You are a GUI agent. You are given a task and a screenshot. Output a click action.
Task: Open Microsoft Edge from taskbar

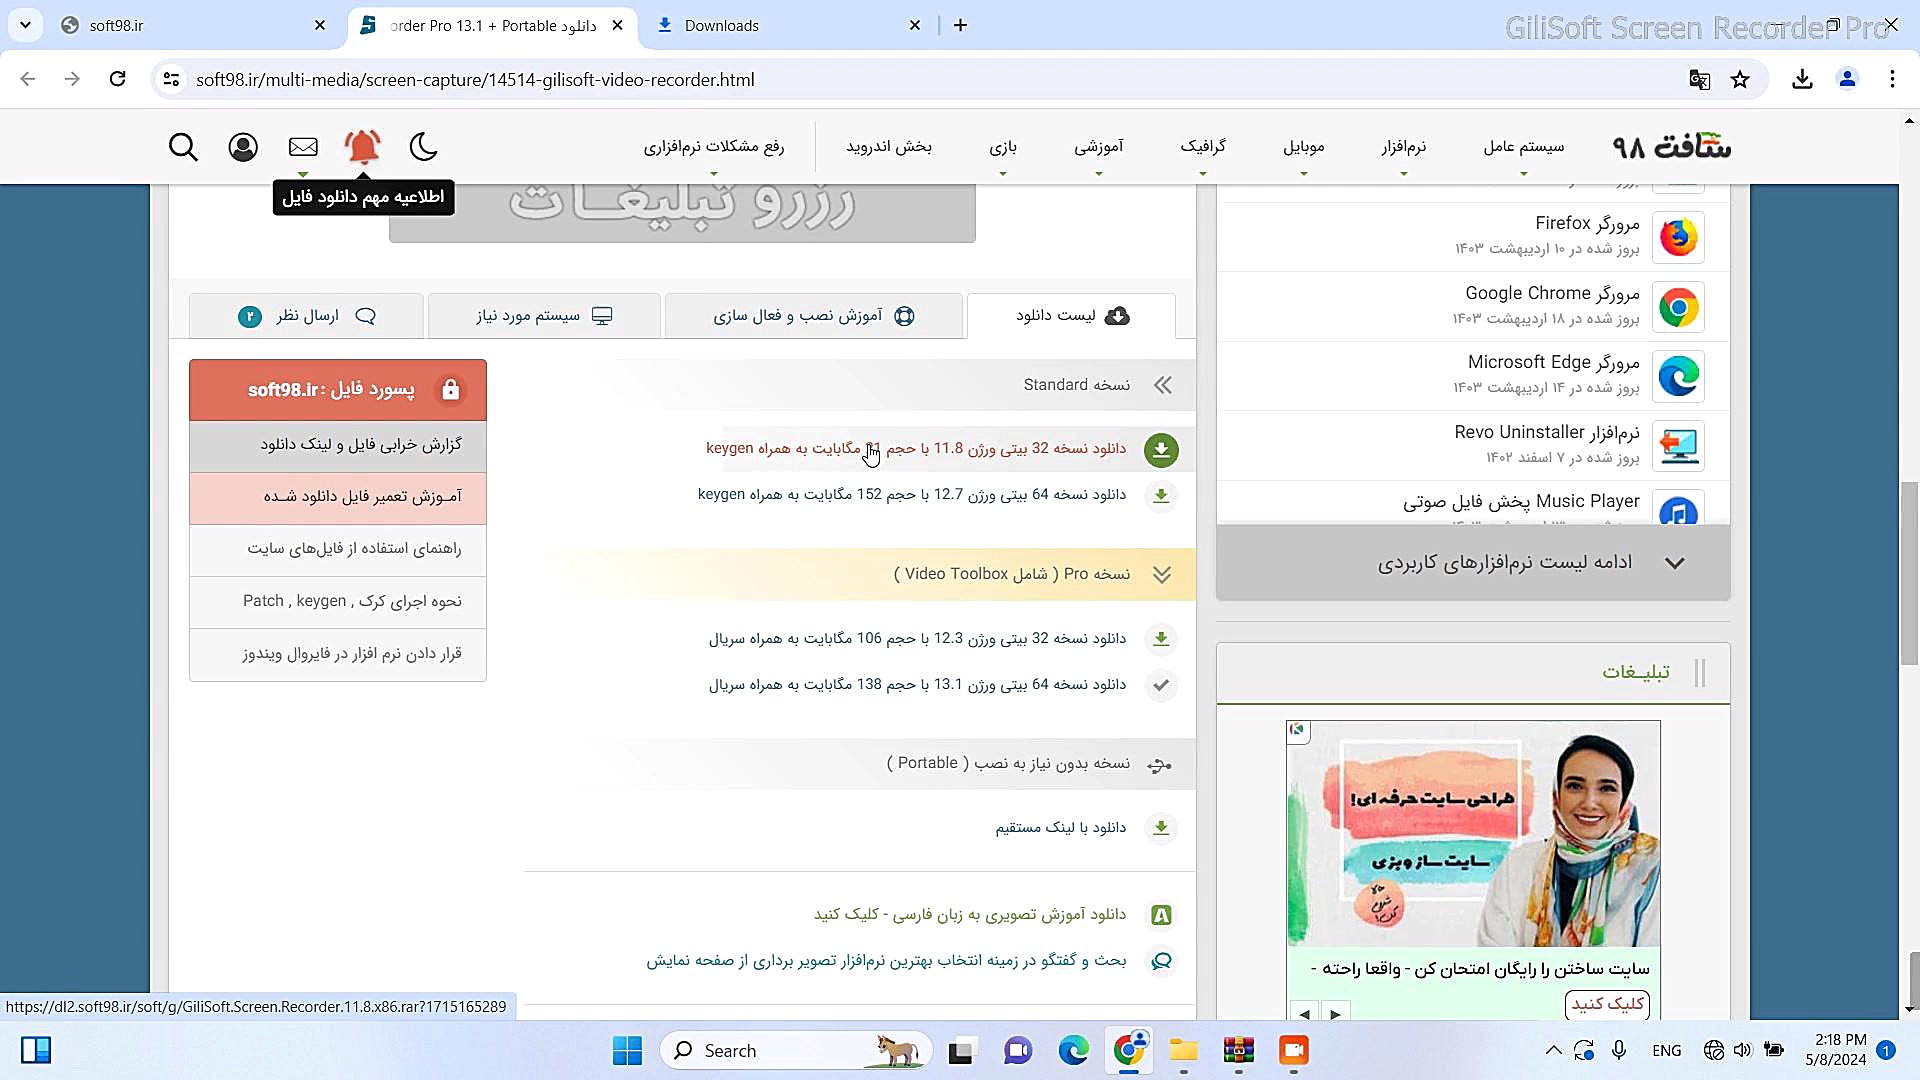1074,1050
